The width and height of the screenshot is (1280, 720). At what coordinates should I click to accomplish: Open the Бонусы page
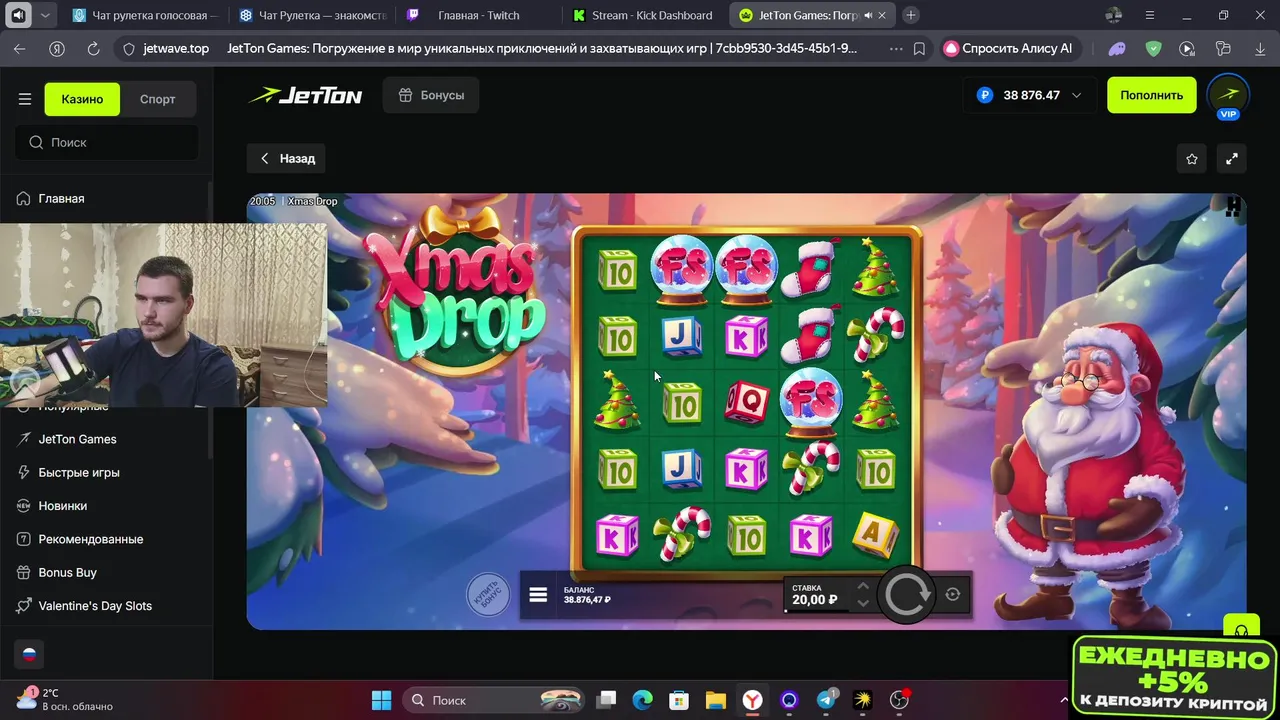click(x=431, y=95)
